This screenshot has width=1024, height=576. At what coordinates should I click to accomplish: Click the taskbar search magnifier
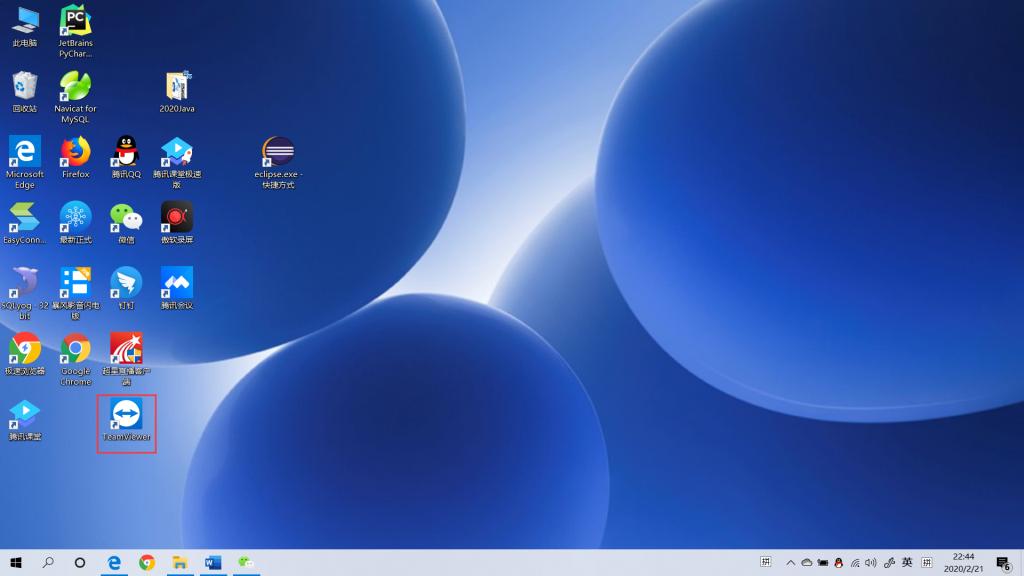pos(48,562)
